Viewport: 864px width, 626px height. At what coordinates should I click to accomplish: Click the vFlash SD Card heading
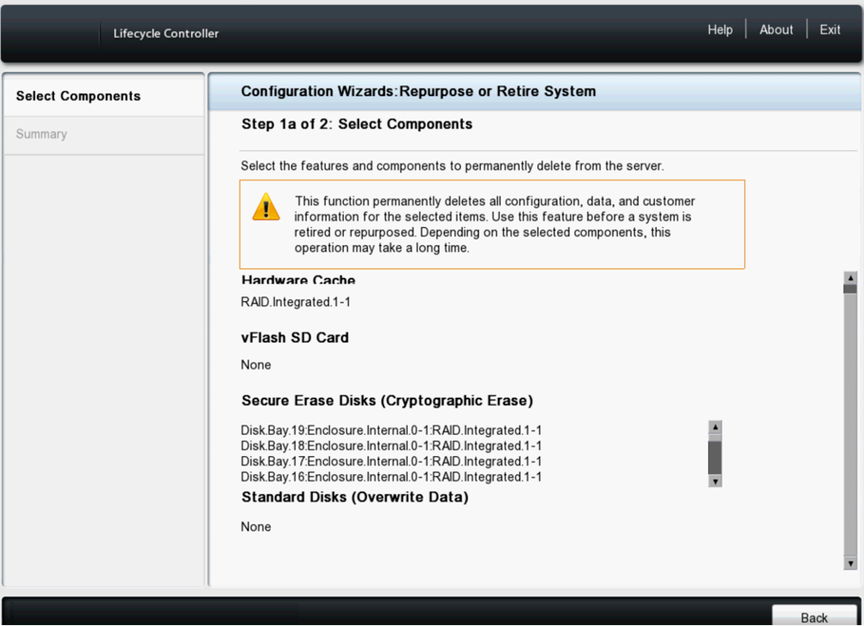295,337
